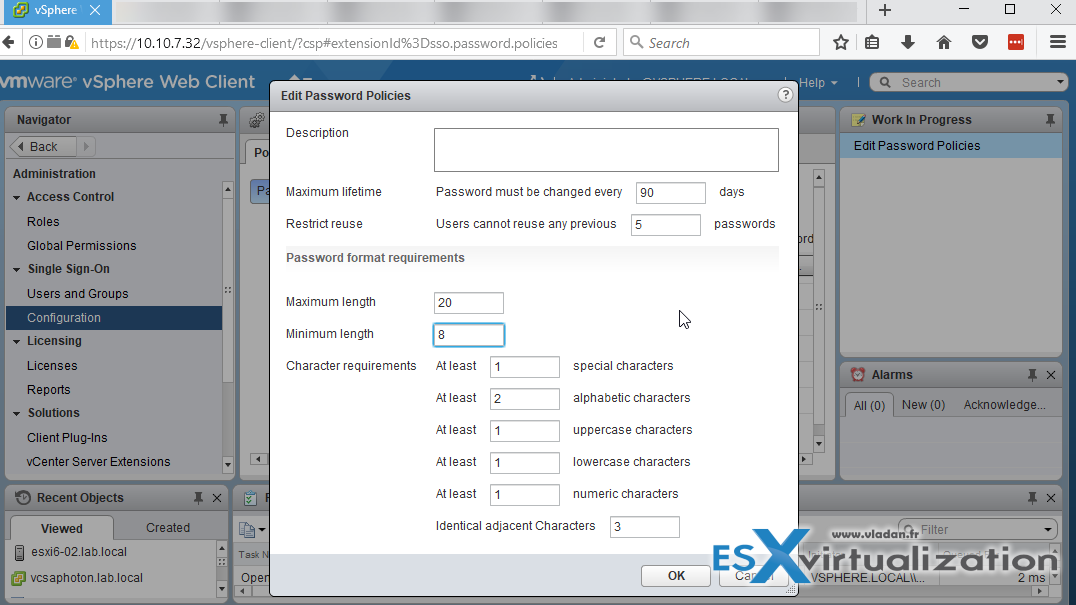1076x605 pixels.
Task: Reload the page with browser refresh icon
Action: click(599, 43)
